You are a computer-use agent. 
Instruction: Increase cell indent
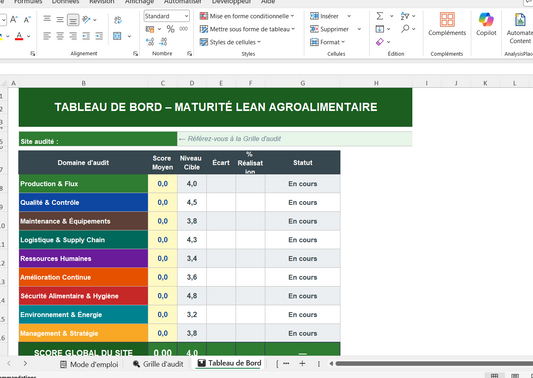click(99, 36)
